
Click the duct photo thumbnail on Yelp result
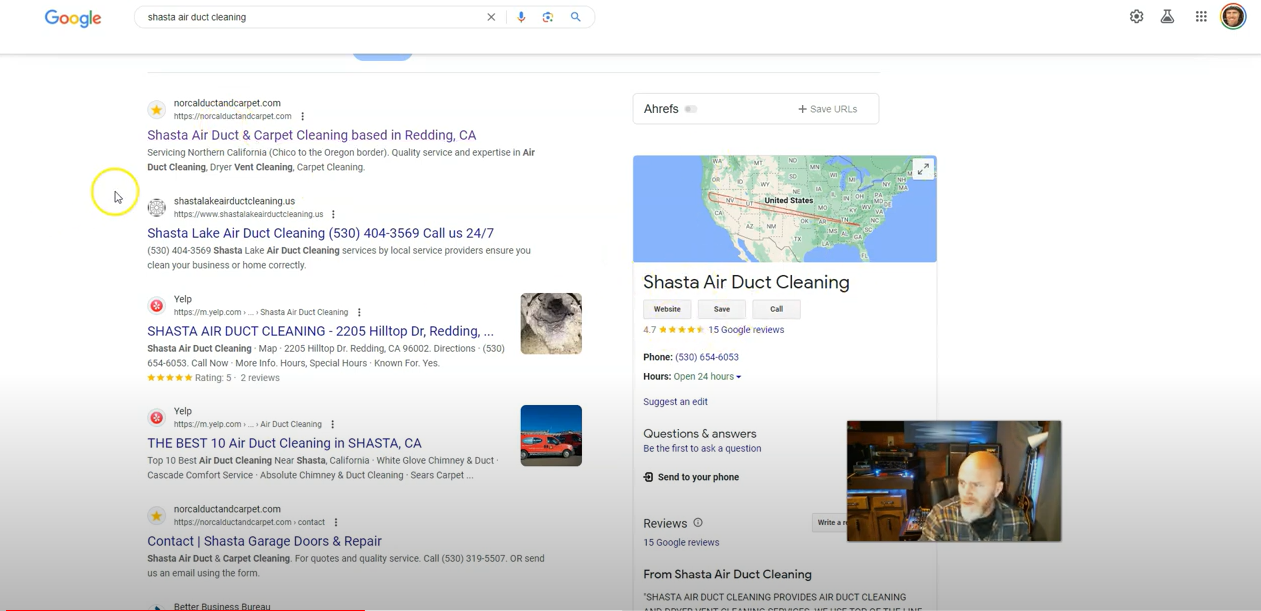551,324
